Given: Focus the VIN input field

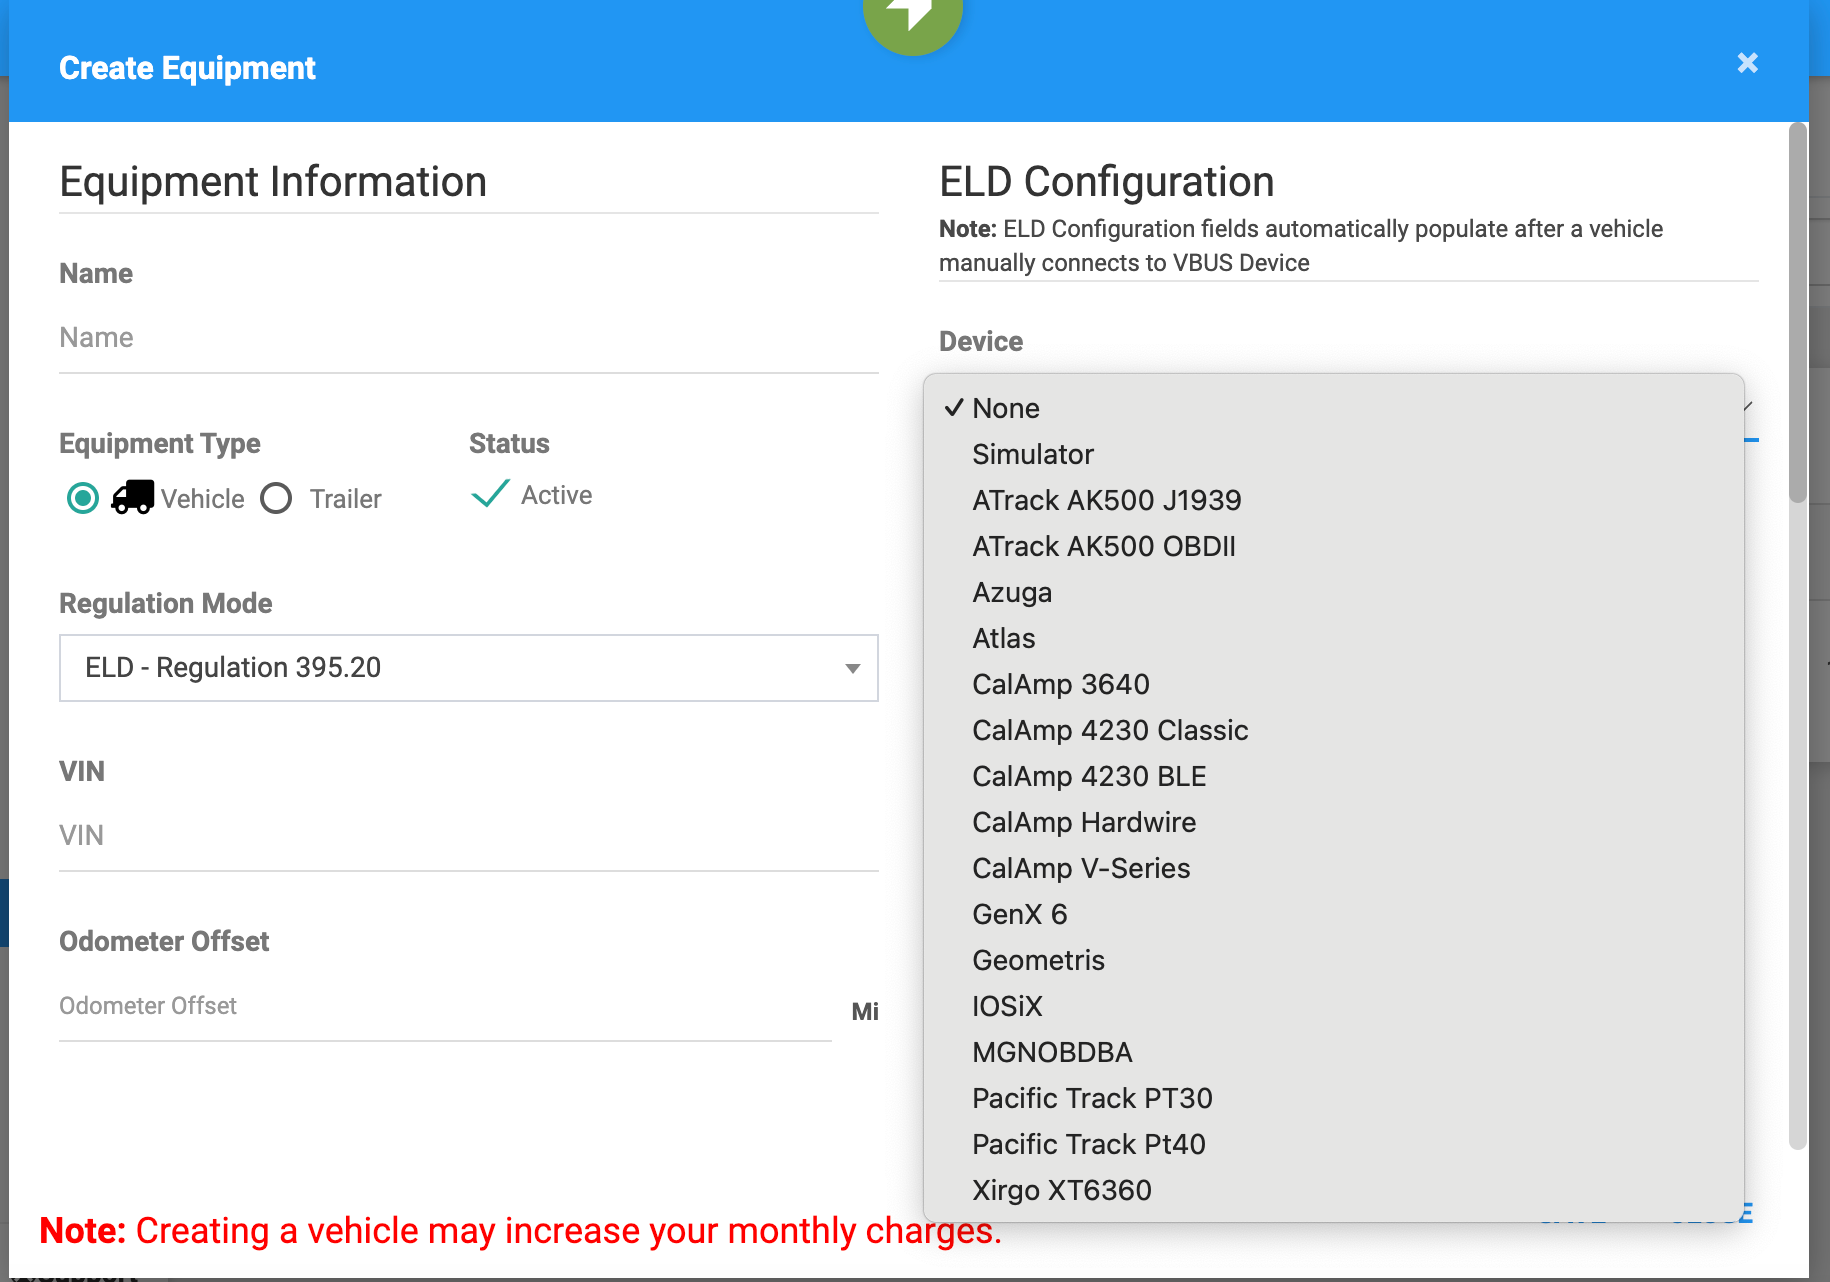Looking at the screenshot, I should click(468, 836).
